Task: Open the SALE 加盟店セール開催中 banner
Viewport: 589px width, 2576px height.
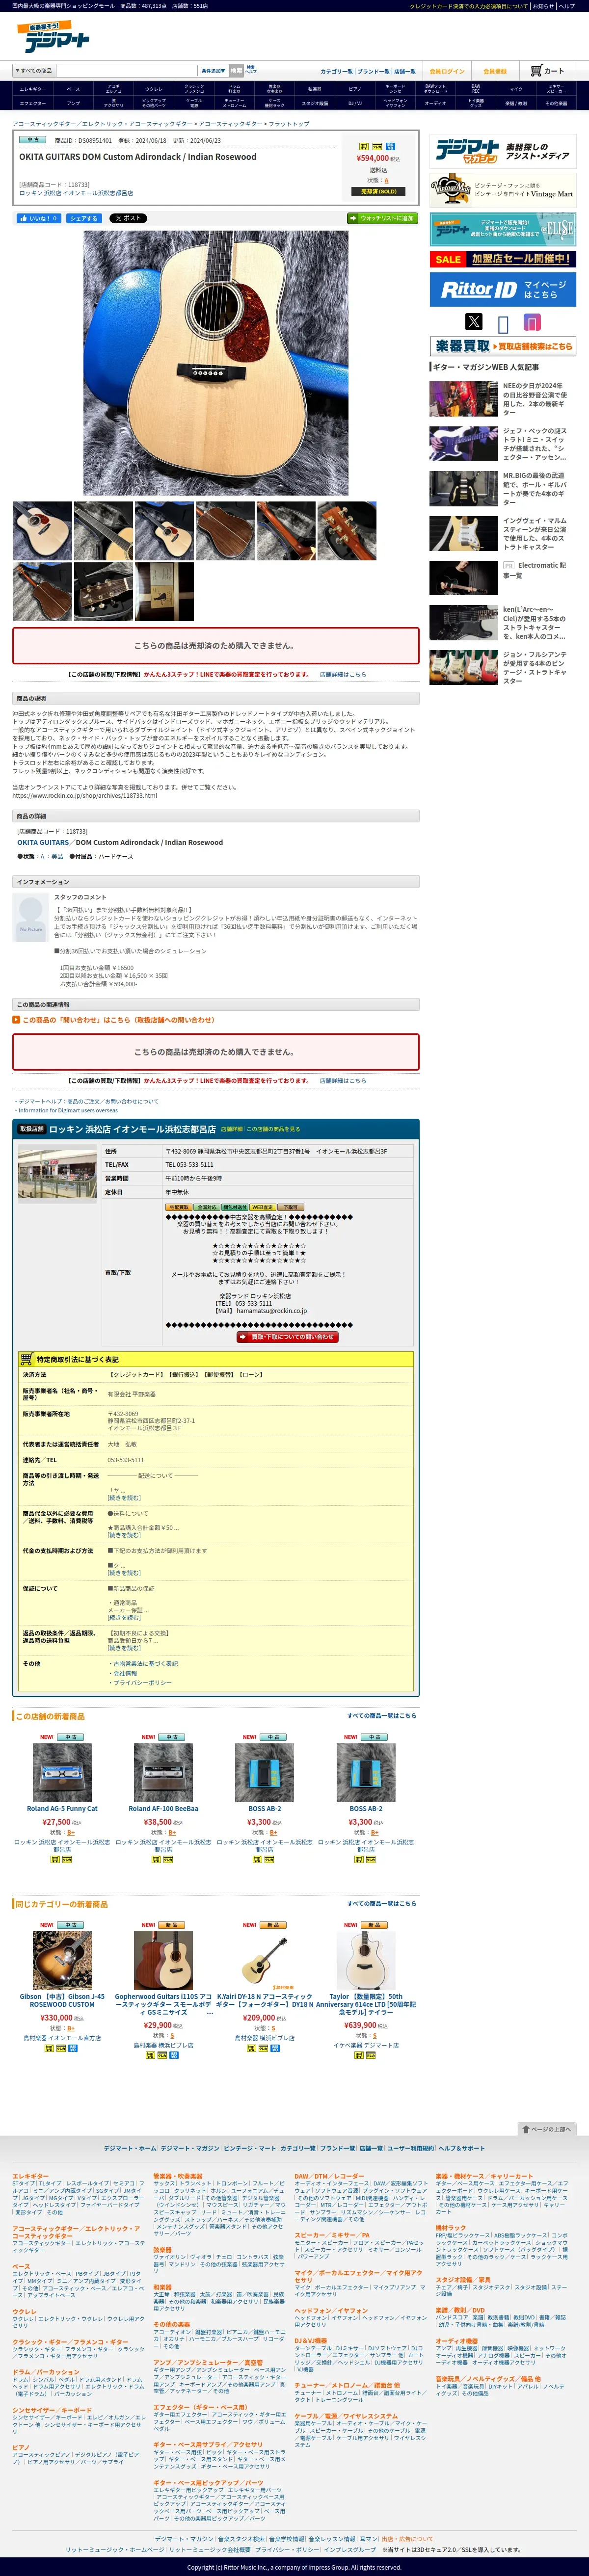Action: pyautogui.click(x=503, y=259)
